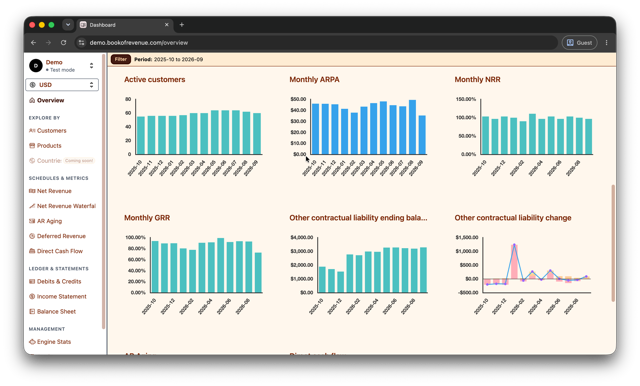Open the Balance Sheet
Screen dimensions: 640x386
point(56,312)
